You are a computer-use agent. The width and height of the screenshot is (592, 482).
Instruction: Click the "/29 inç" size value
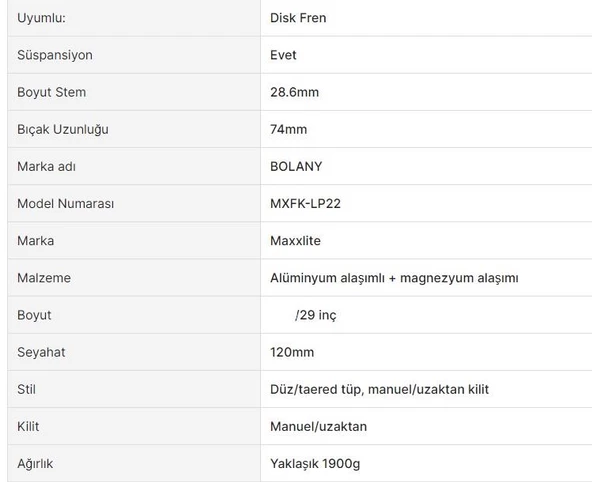pos(315,315)
